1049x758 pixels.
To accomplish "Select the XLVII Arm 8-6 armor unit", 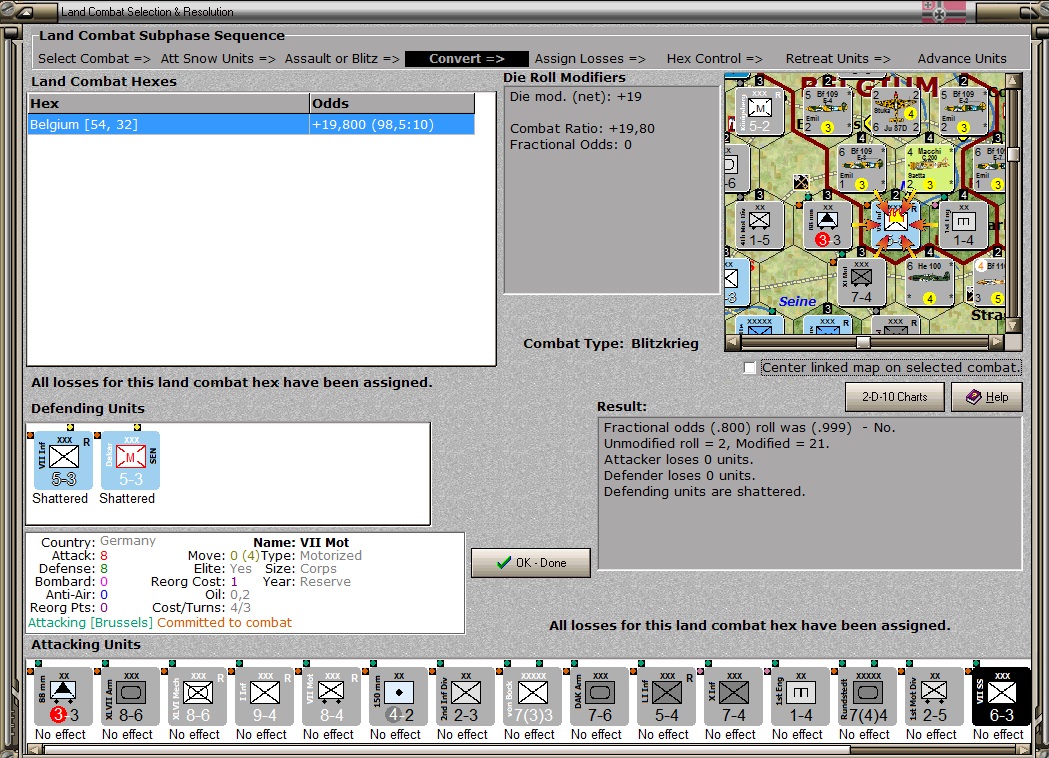I will point(130,697).
